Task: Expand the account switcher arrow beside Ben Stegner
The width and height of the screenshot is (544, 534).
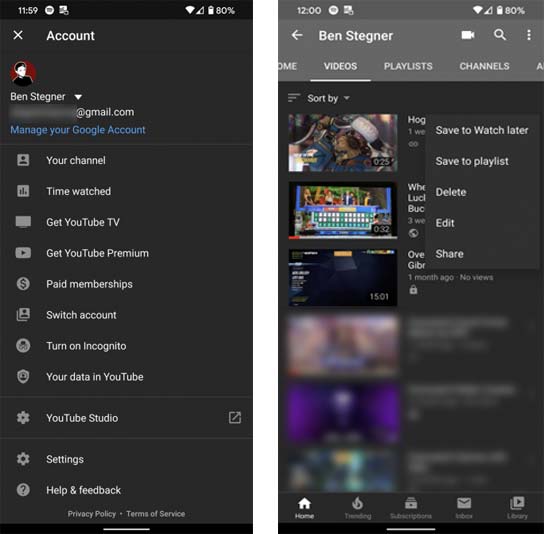Action: (x=78, y=97)
